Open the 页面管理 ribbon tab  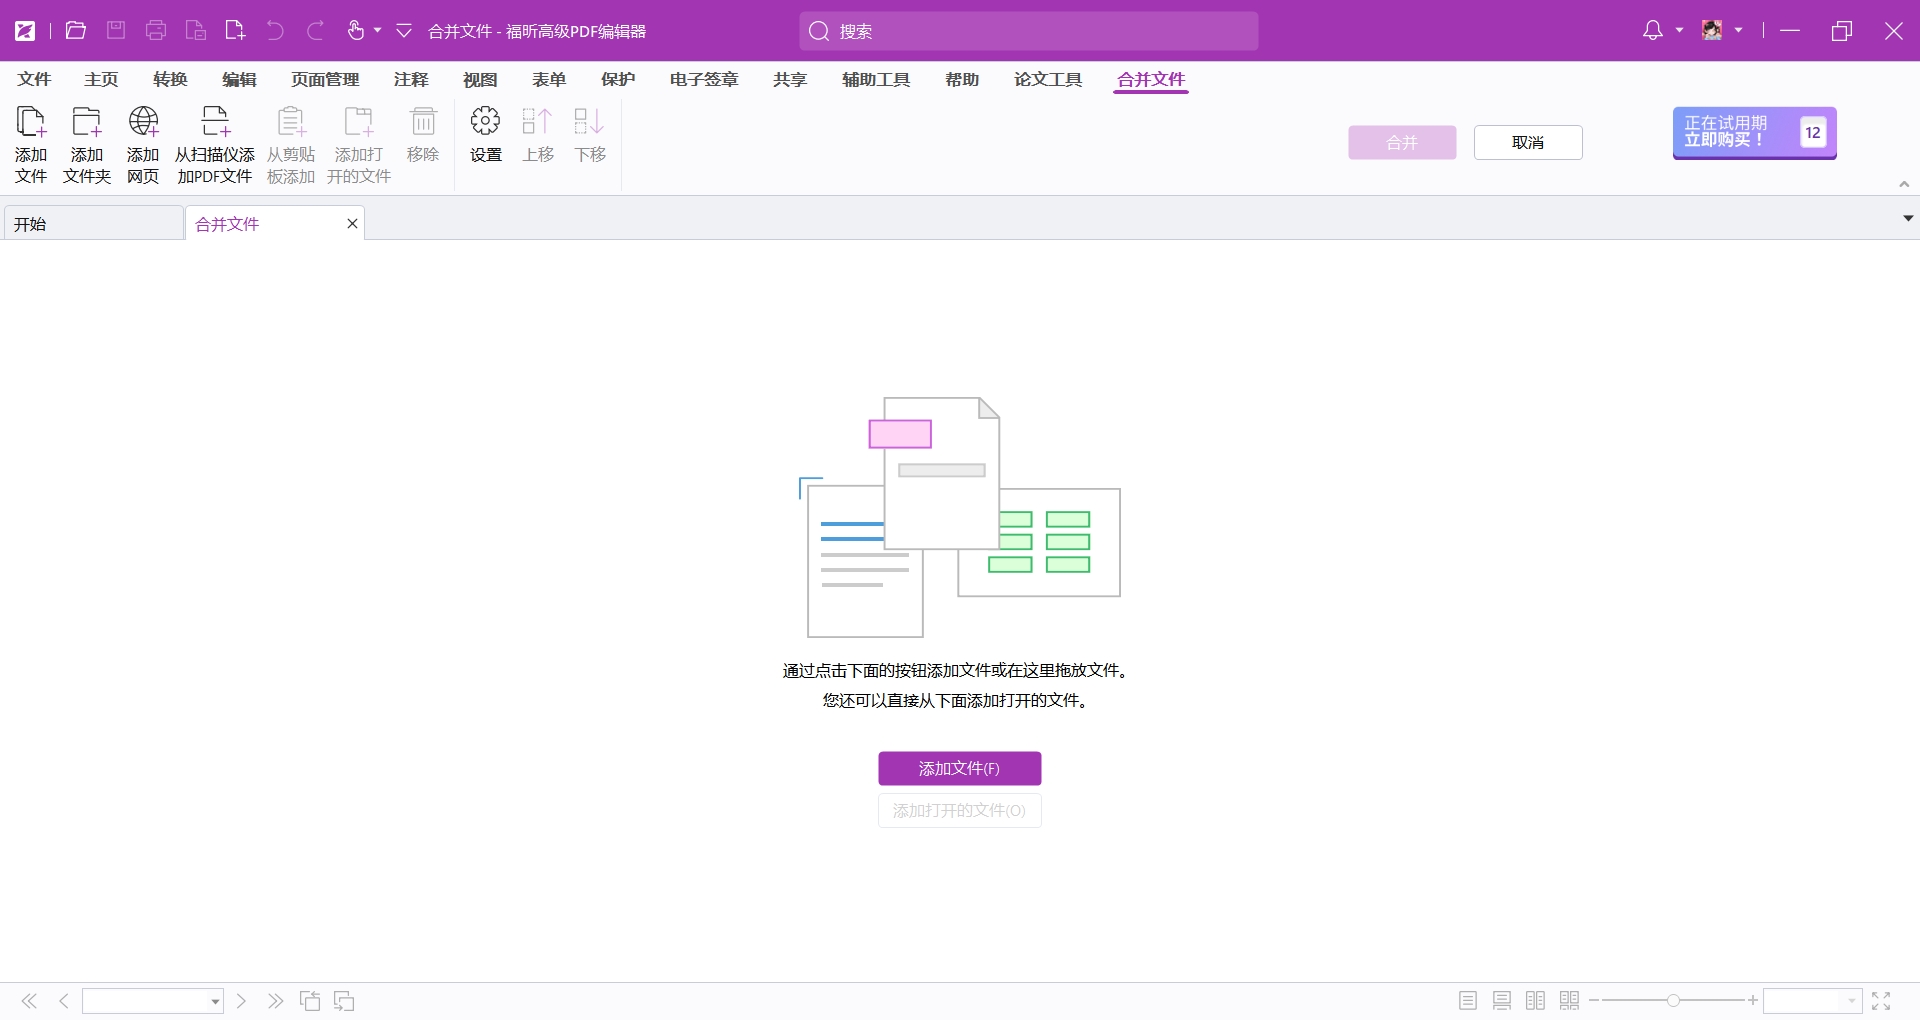[325, 79]
